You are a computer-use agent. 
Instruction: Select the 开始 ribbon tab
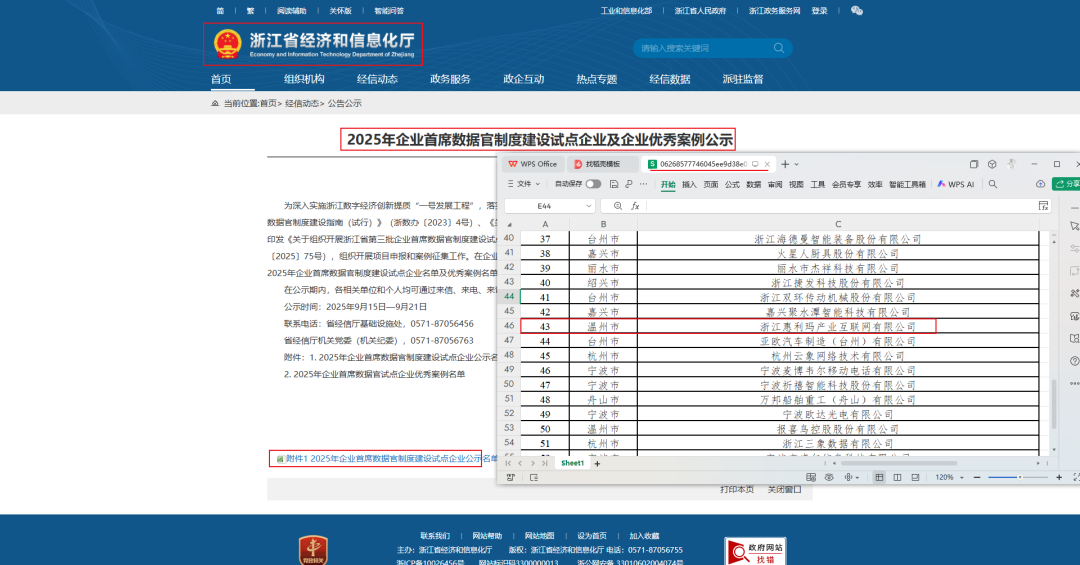coord(668,184)
